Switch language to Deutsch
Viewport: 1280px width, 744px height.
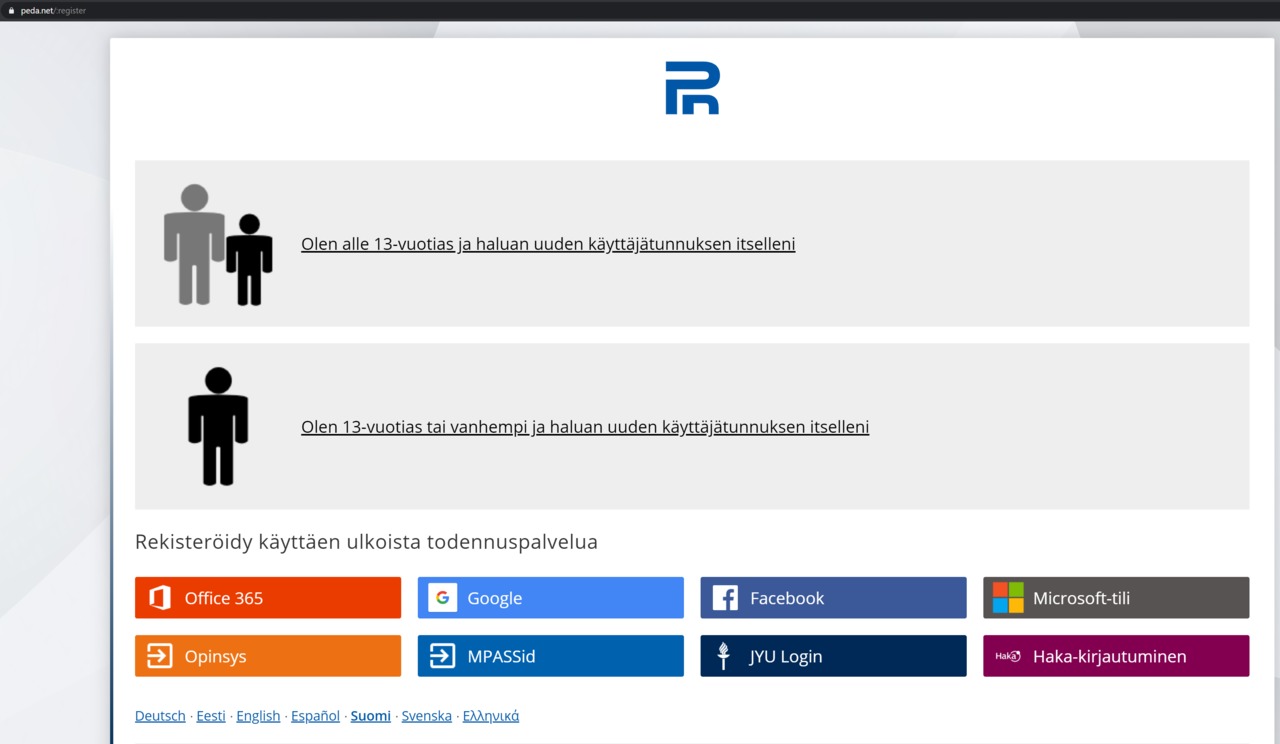(160, 716)
